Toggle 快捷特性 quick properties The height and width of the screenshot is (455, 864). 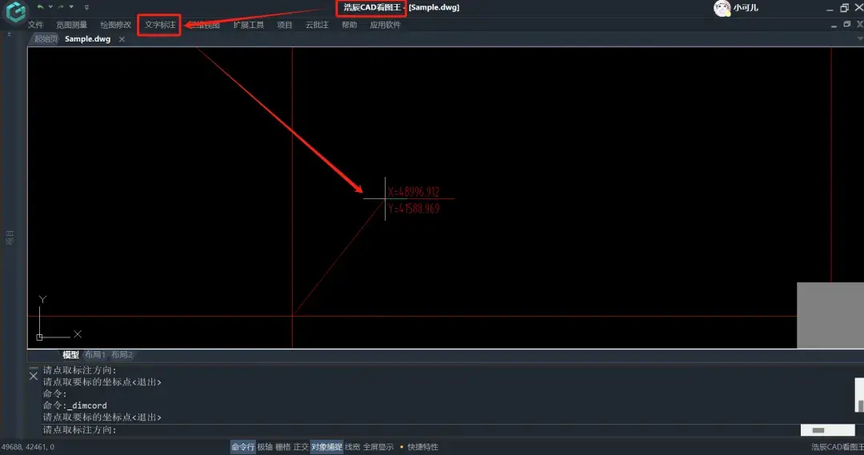[423, 447]
